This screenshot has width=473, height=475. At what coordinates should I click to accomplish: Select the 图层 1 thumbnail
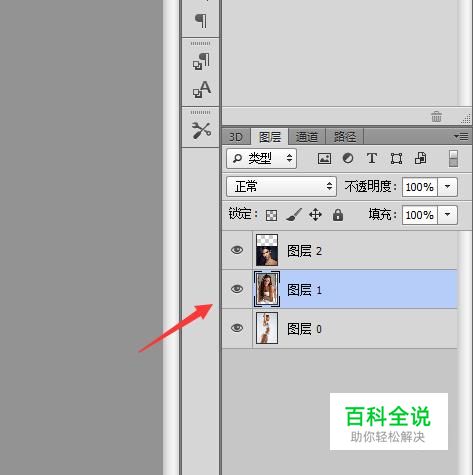[267, 289]
